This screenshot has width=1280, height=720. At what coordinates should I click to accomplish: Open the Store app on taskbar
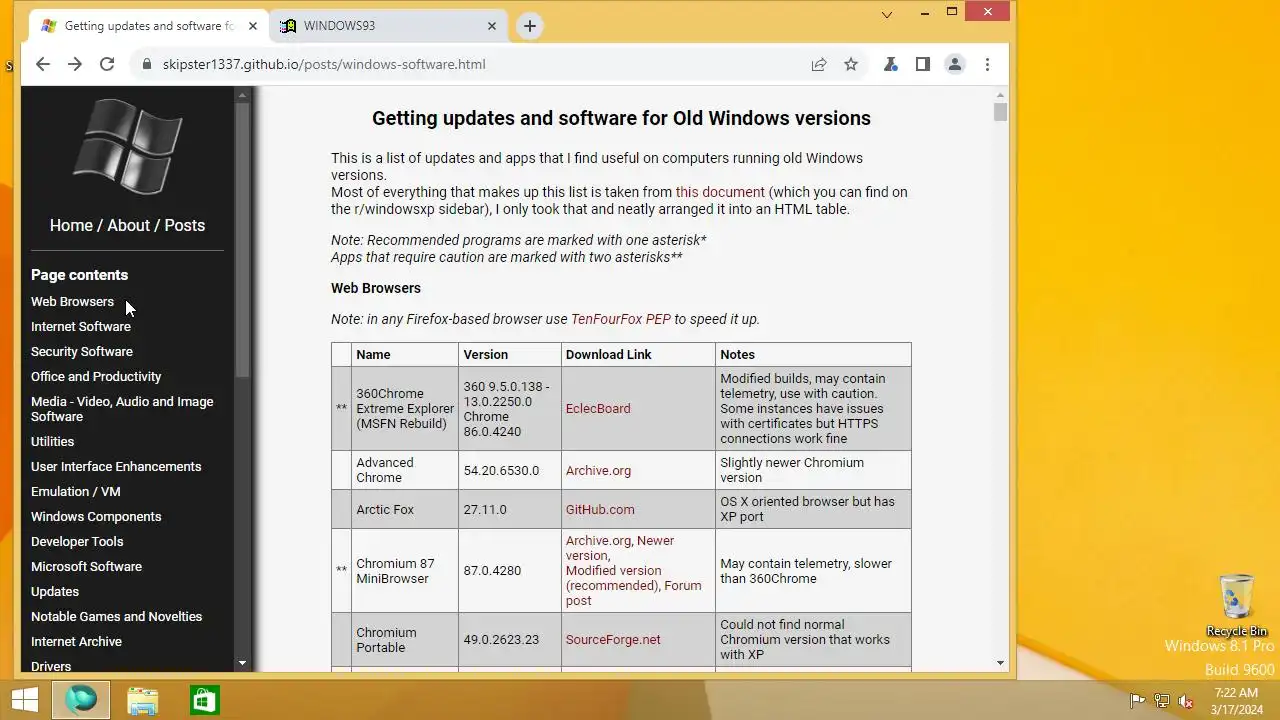[x=204, y=699]
